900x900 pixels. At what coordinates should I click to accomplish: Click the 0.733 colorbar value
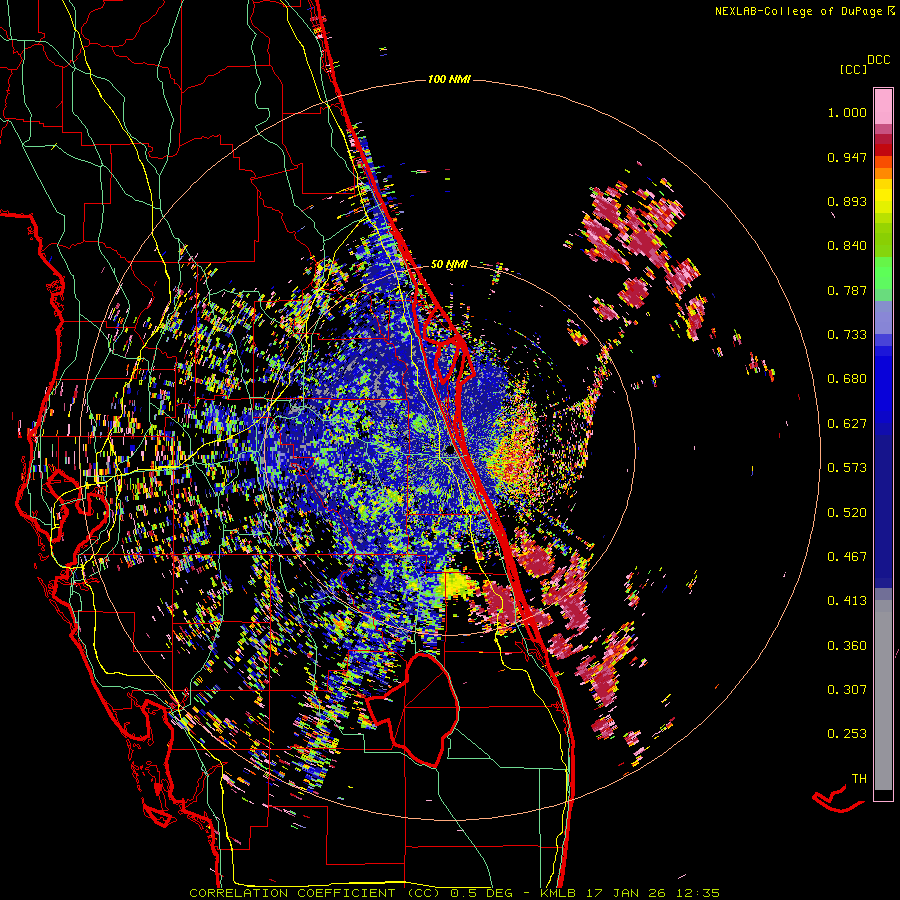pos(847,335)
